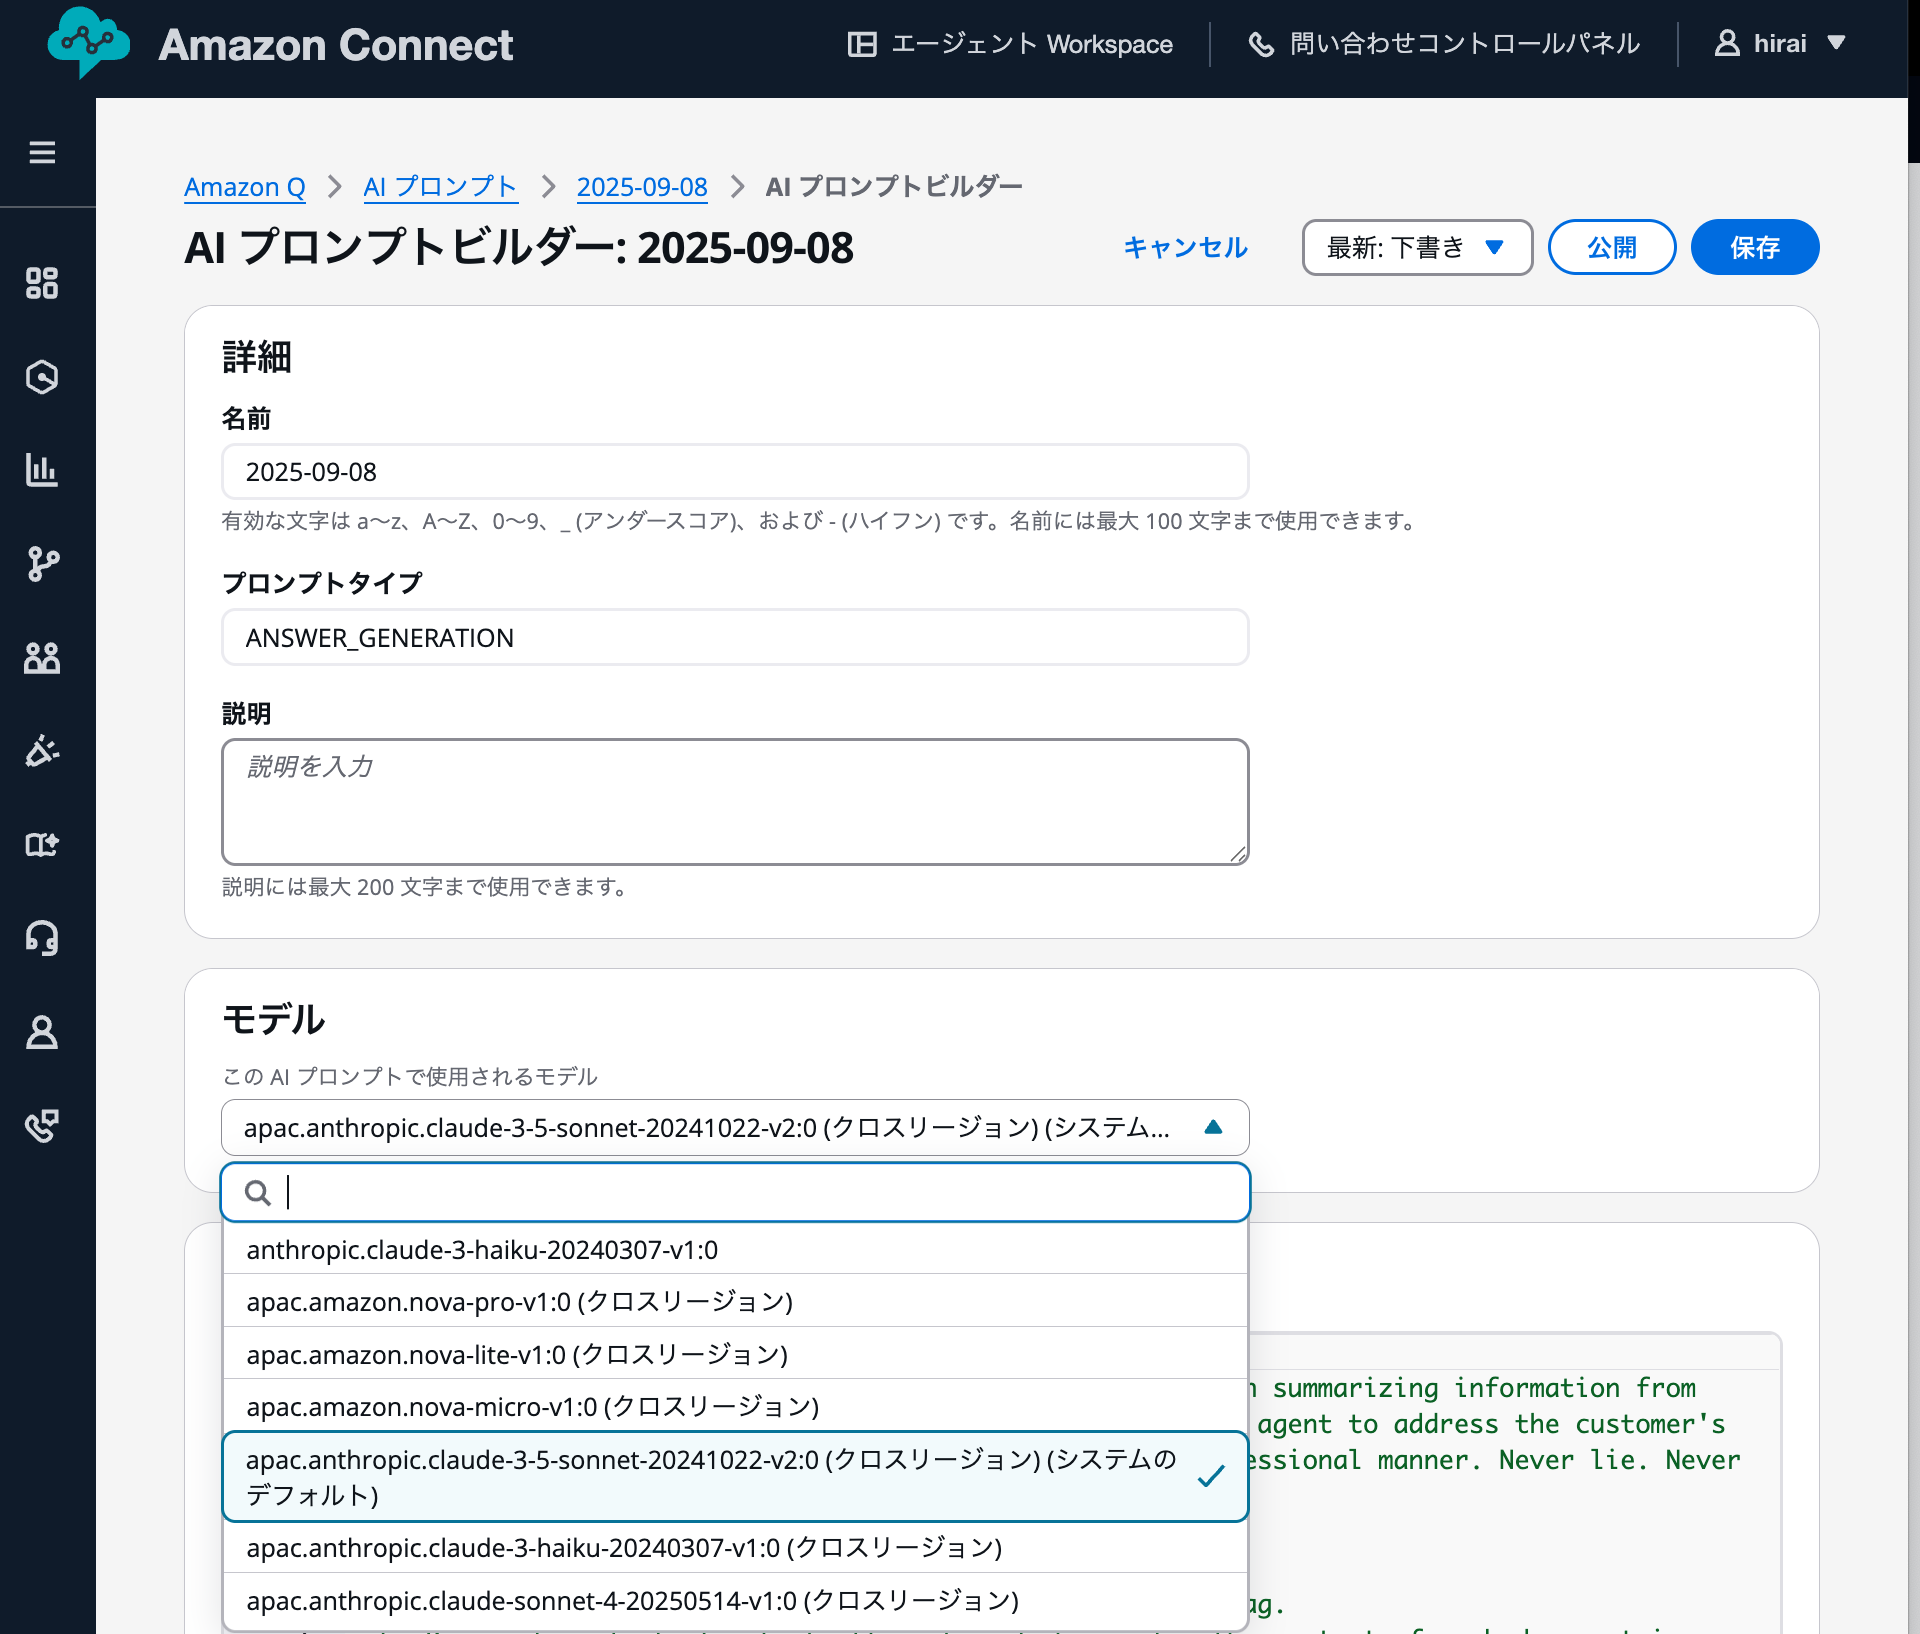Viewport: 1920px width, 1634px height.
Task: Open the 最新: 下書き version dropdown
Action: (1417, 247)
